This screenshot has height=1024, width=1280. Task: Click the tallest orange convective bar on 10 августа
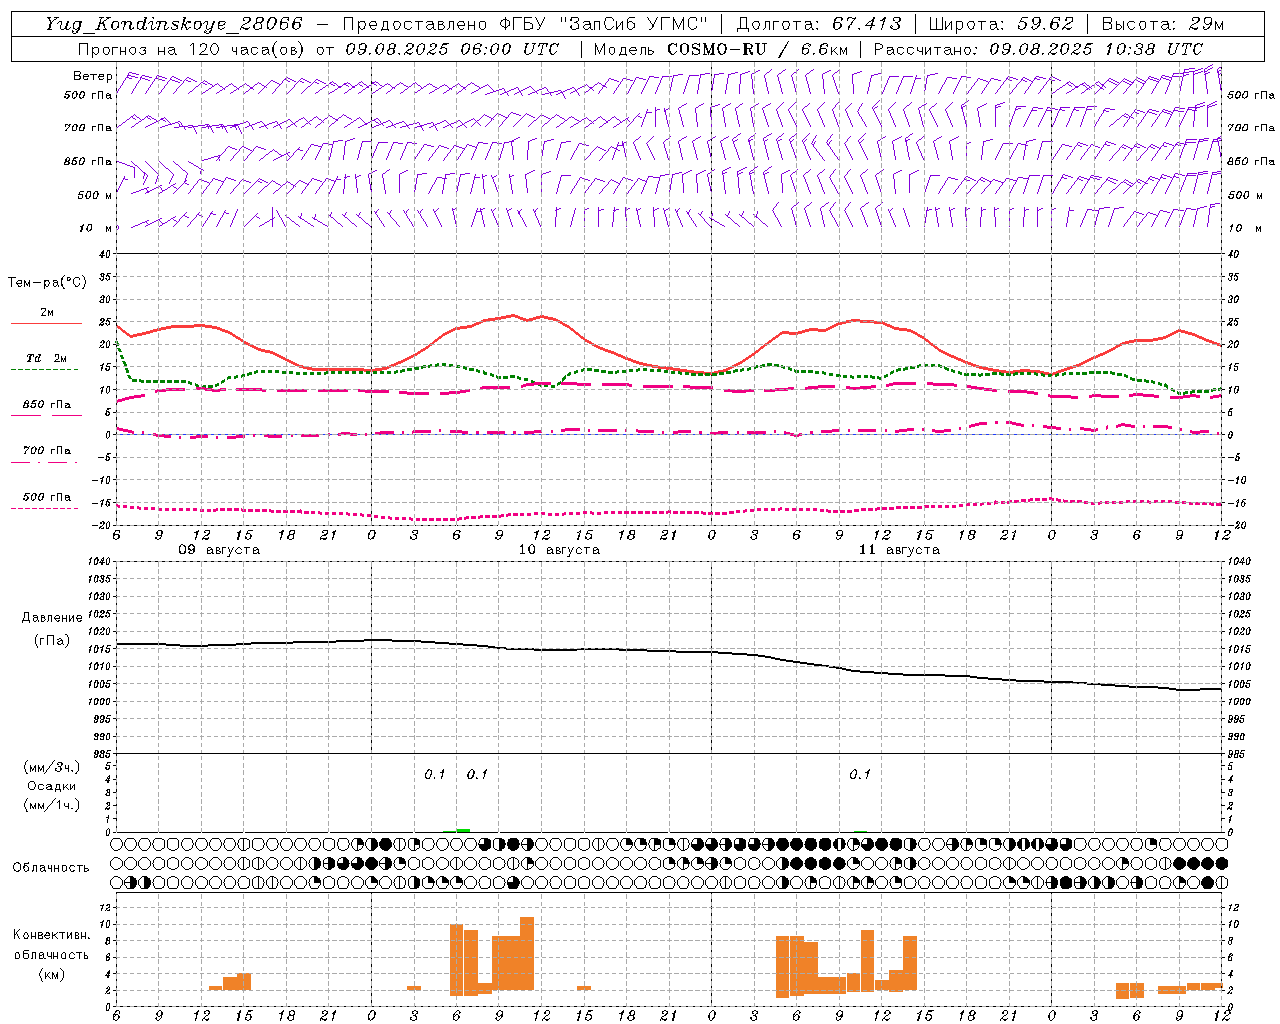(527, 953)
